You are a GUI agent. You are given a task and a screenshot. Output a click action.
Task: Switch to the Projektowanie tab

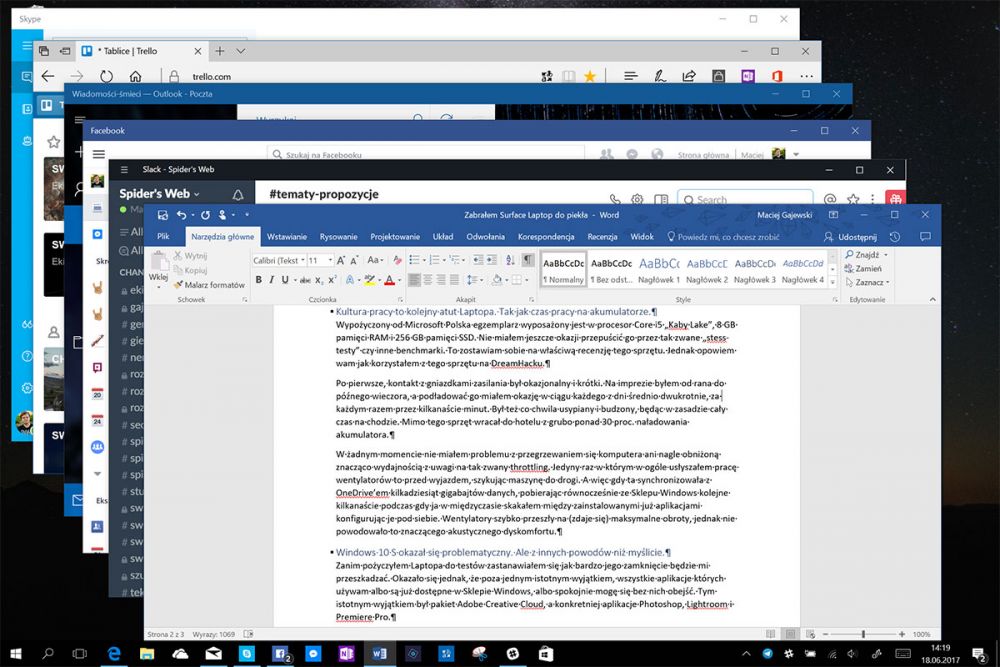pos(395,237)
